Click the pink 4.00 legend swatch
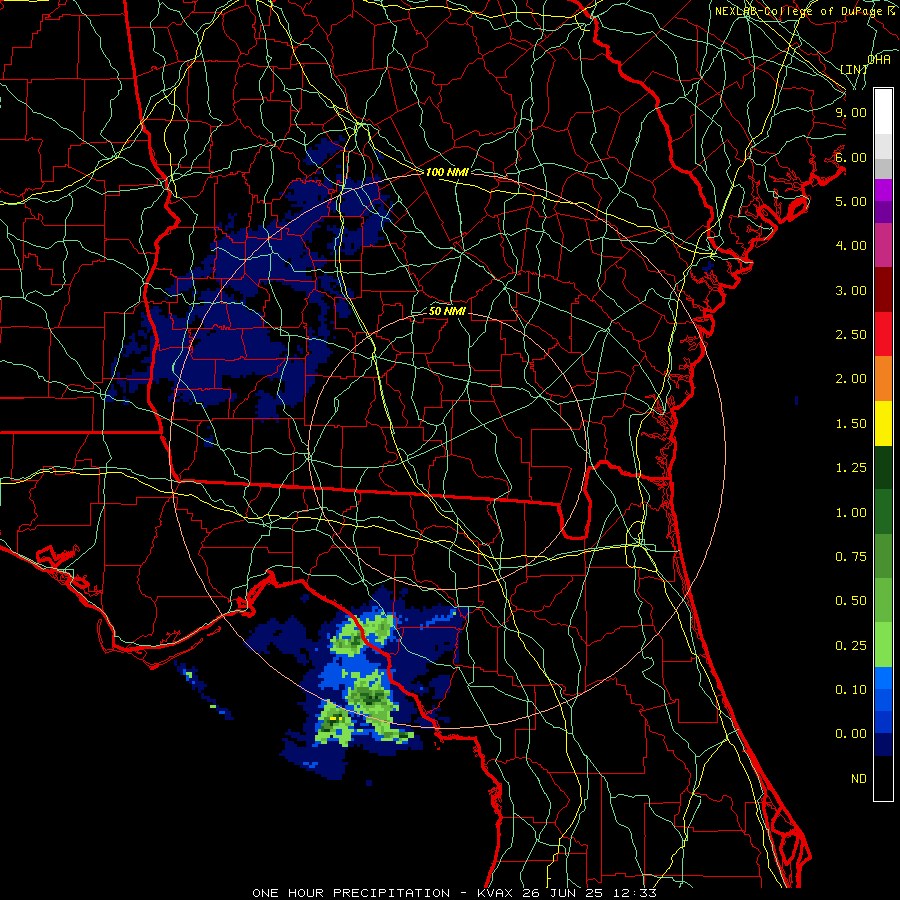This screenshot has height=900, width=900. (x=883, y=245)
